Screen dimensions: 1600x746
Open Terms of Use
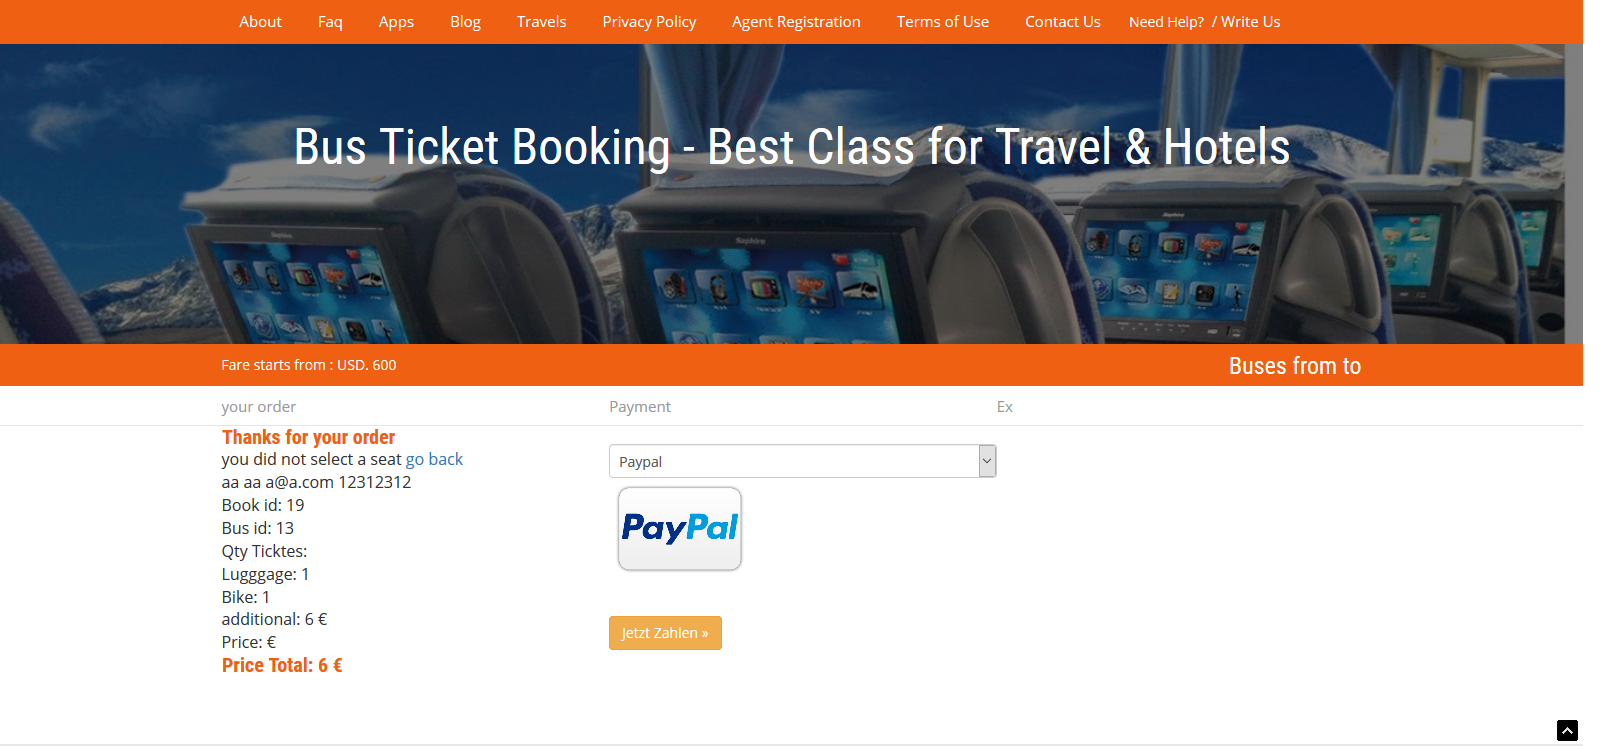(942, 22)
